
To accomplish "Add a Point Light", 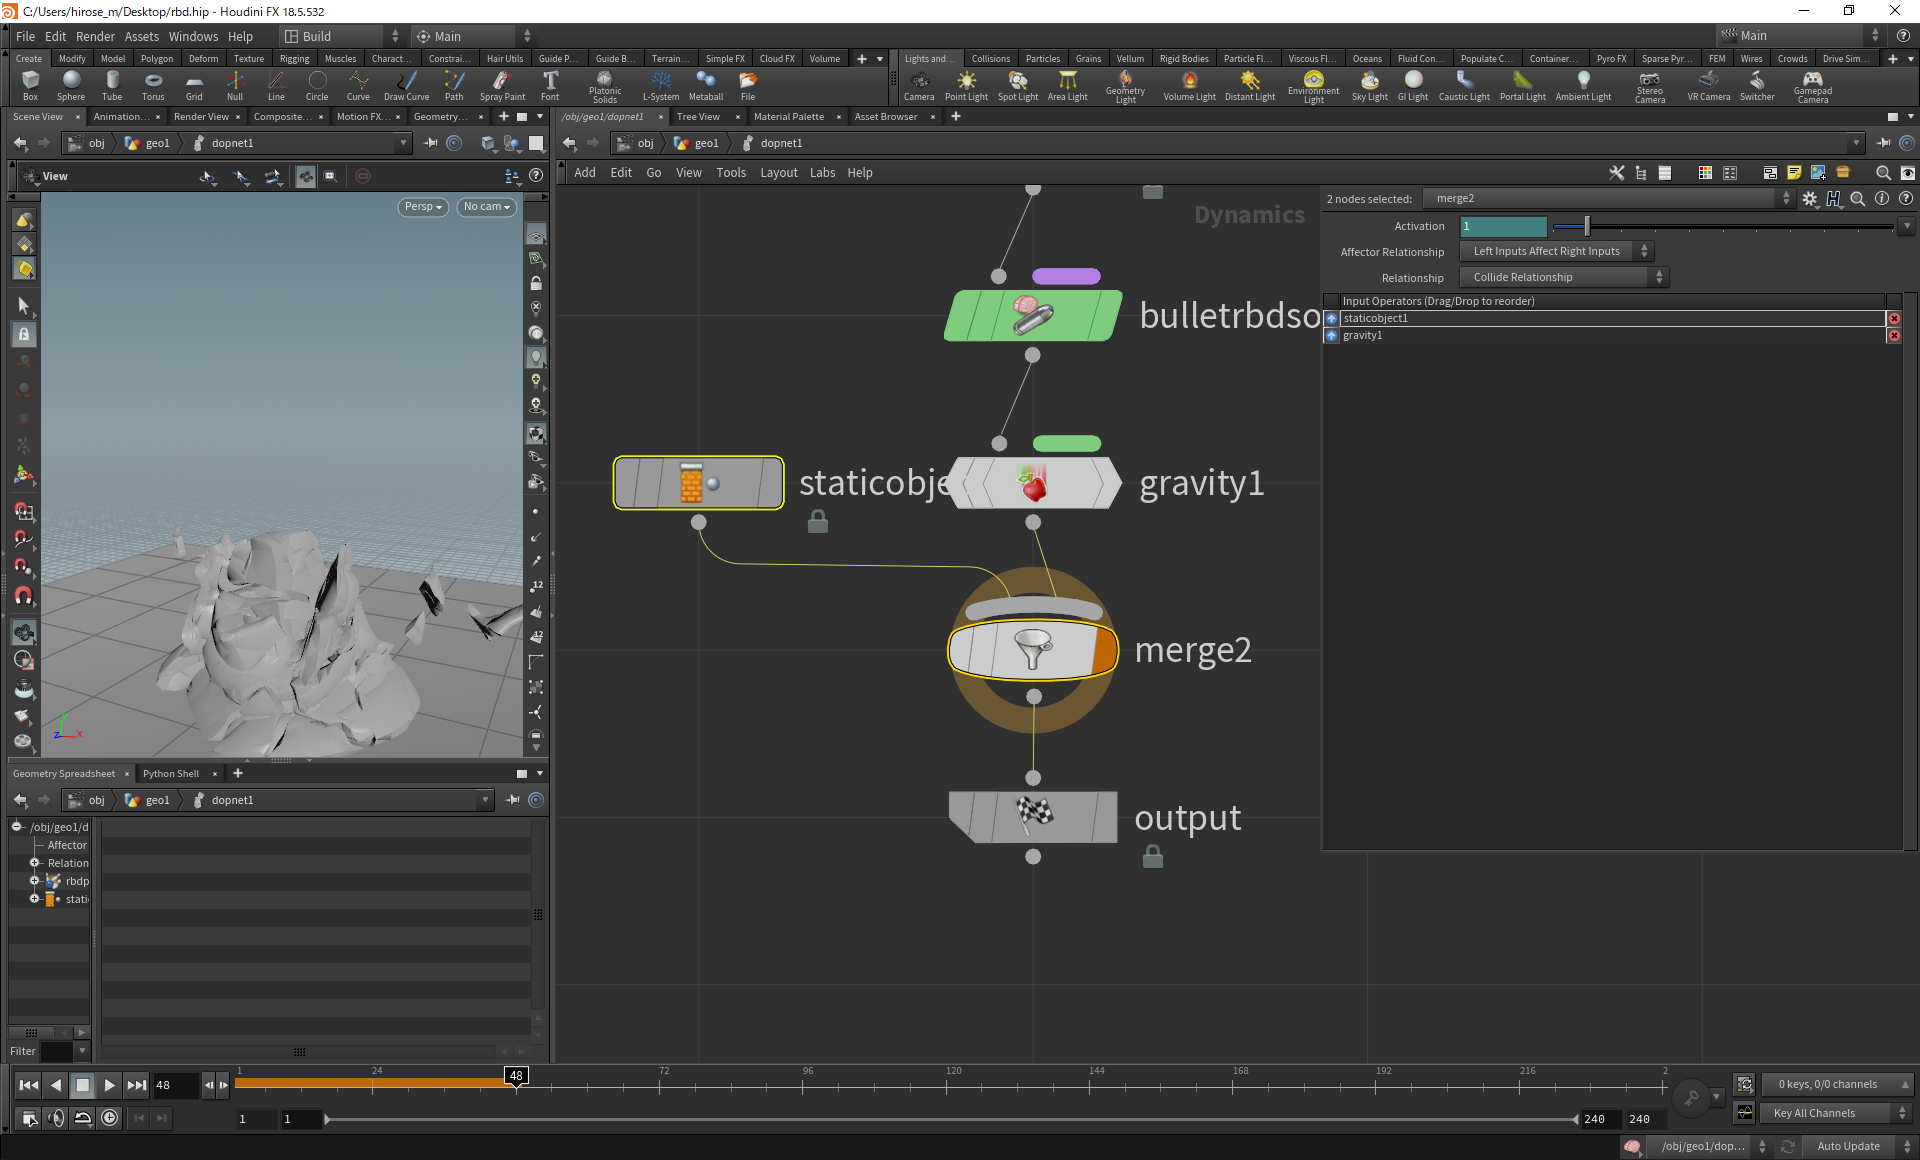I will 966,86.
